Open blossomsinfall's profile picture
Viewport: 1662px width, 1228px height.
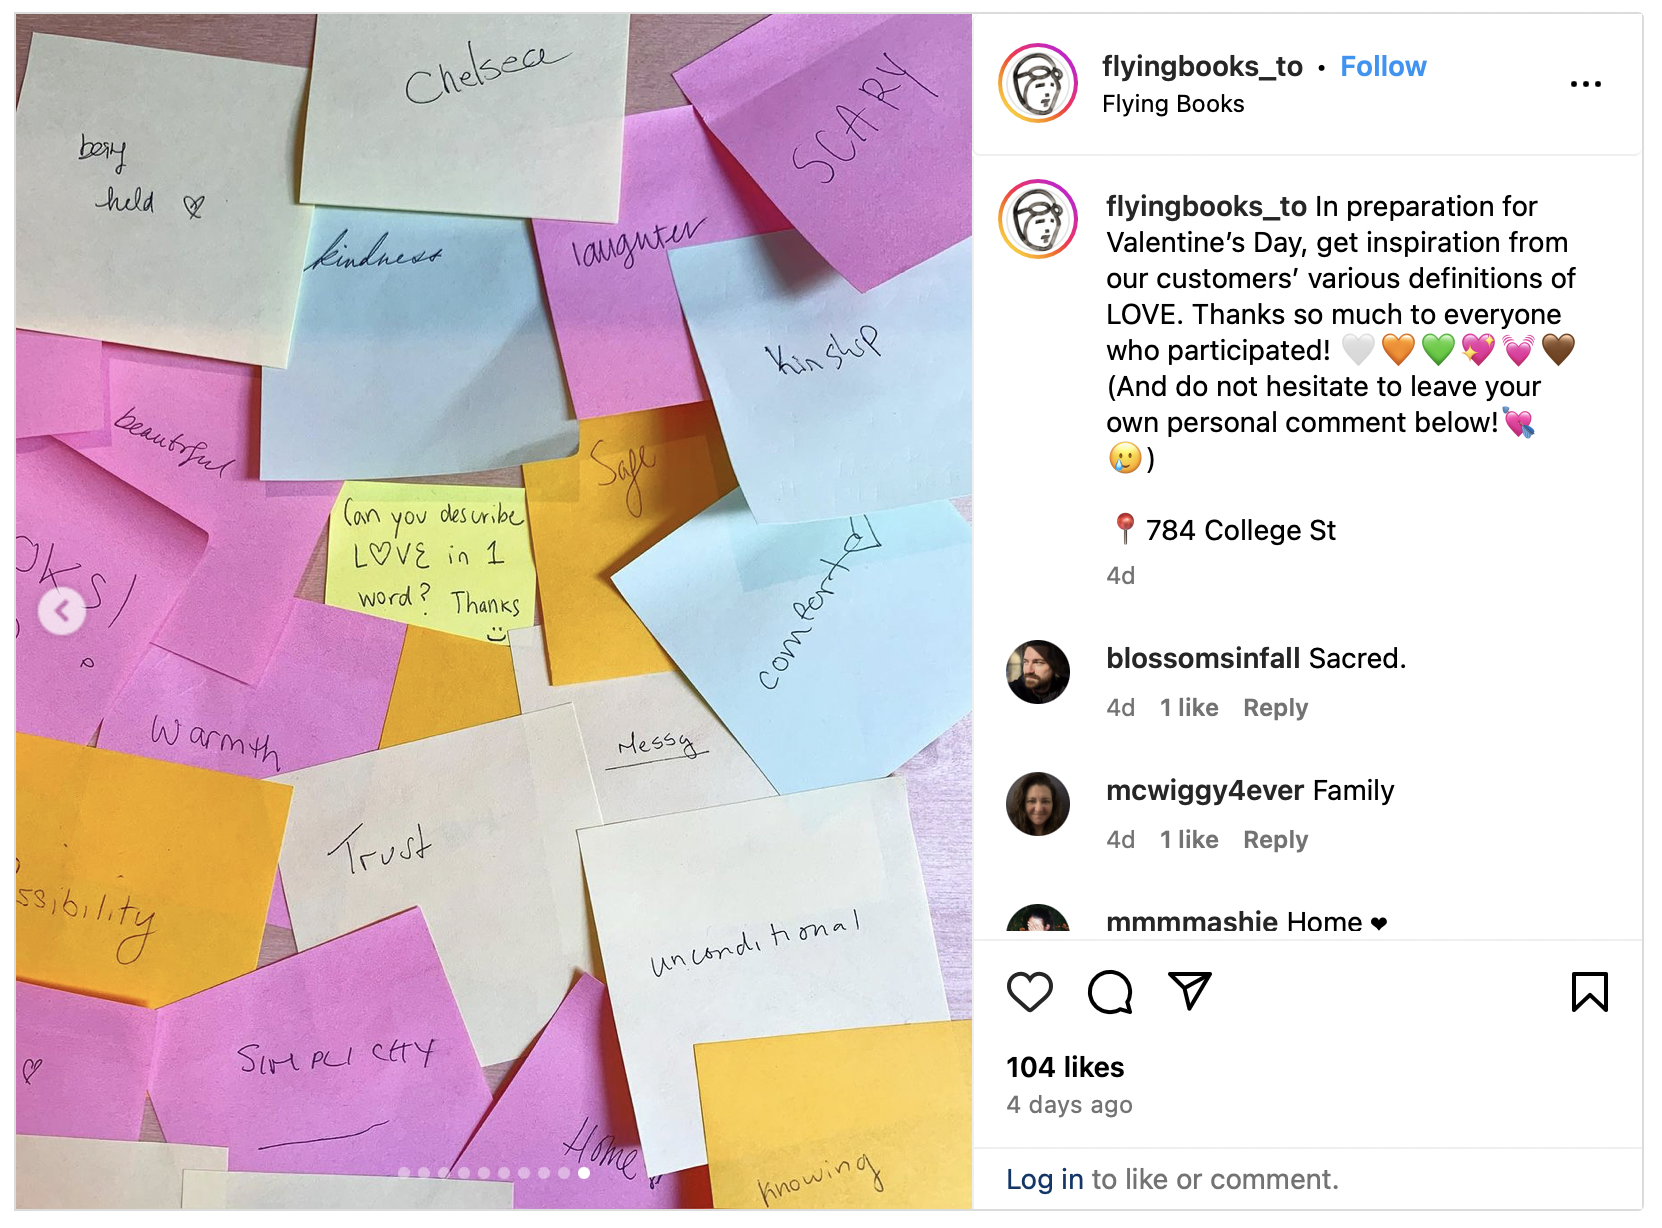(1038, 672)
